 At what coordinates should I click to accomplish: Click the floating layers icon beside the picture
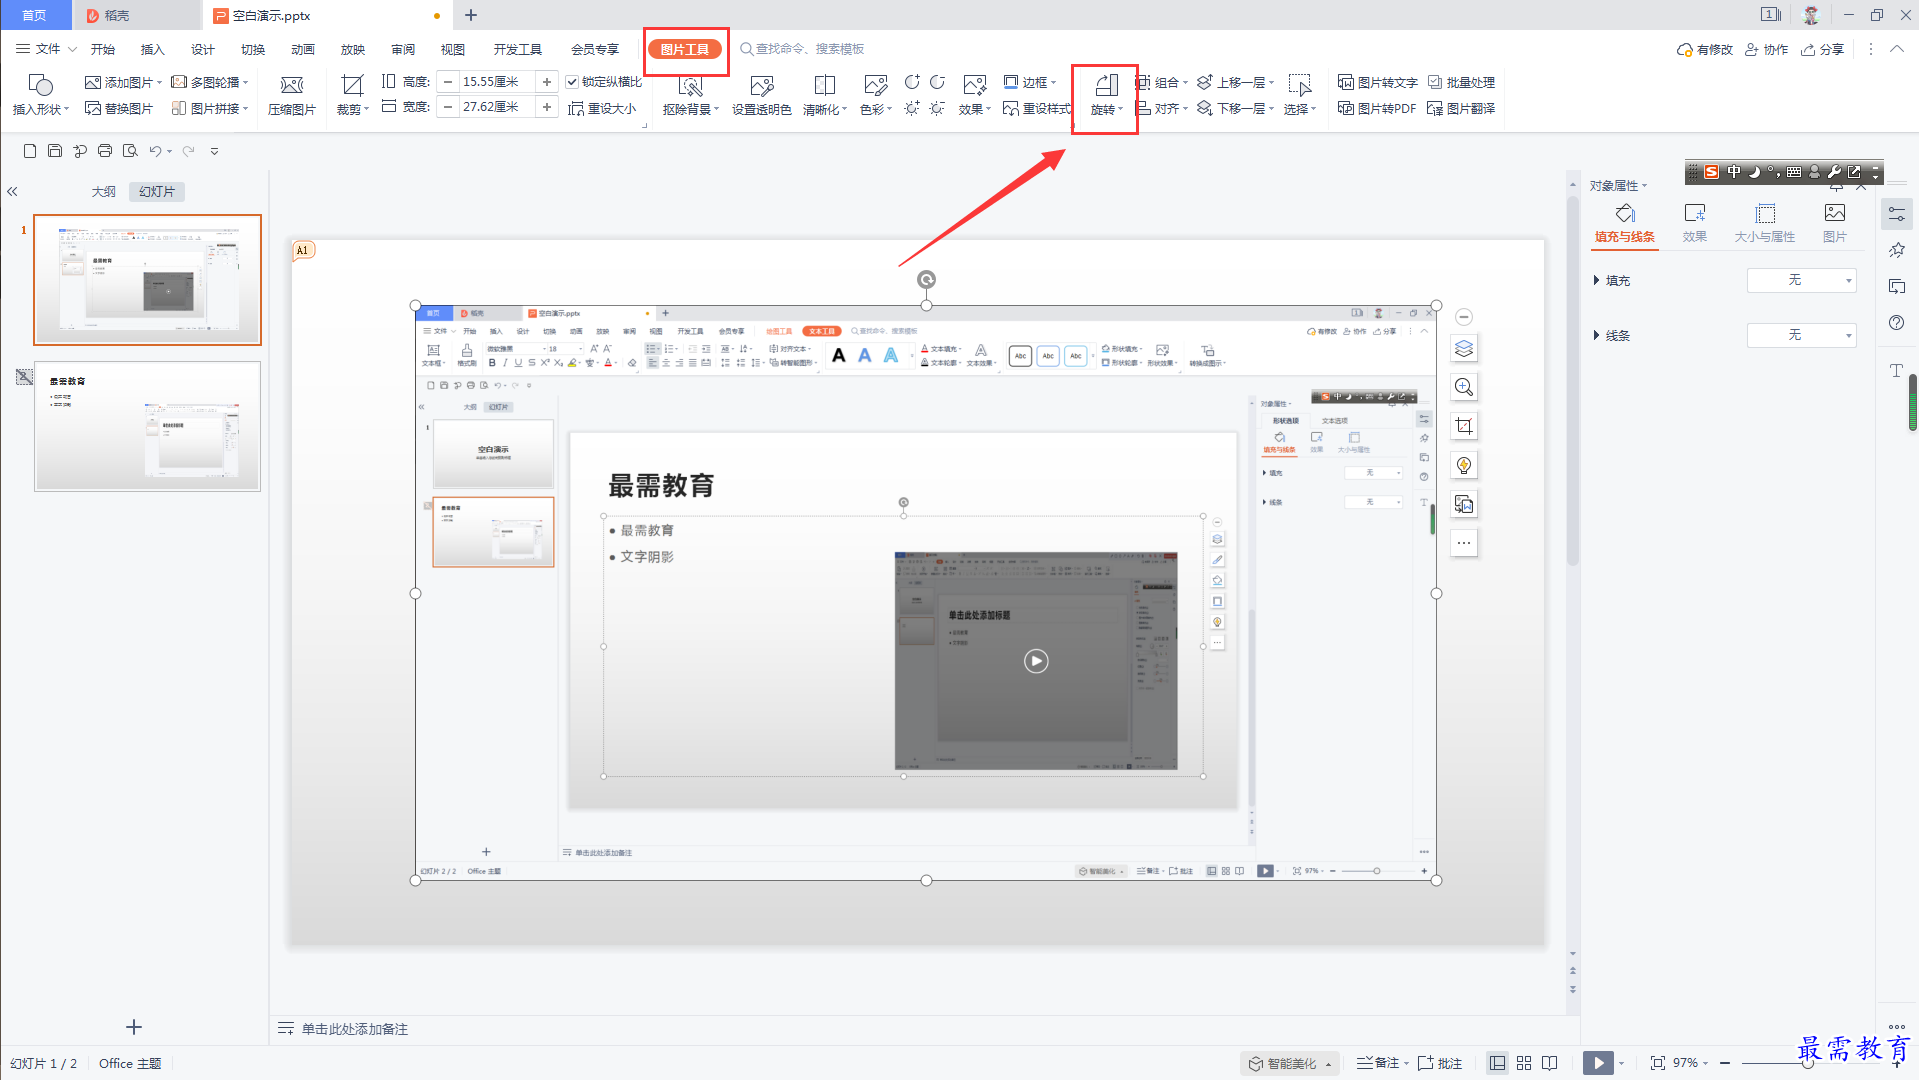tap(1464, 349)
